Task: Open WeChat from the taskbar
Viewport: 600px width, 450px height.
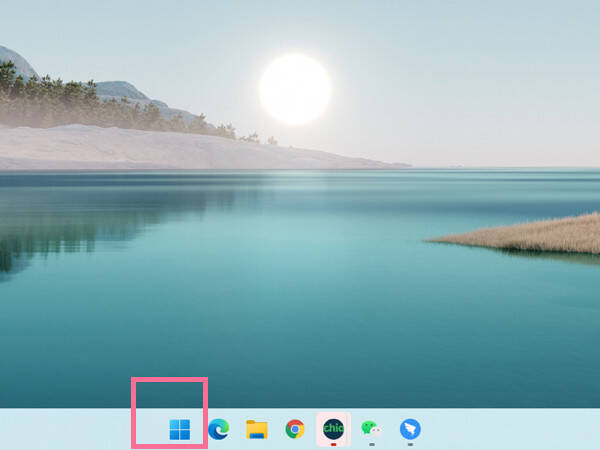Action: tap(371, 429)
